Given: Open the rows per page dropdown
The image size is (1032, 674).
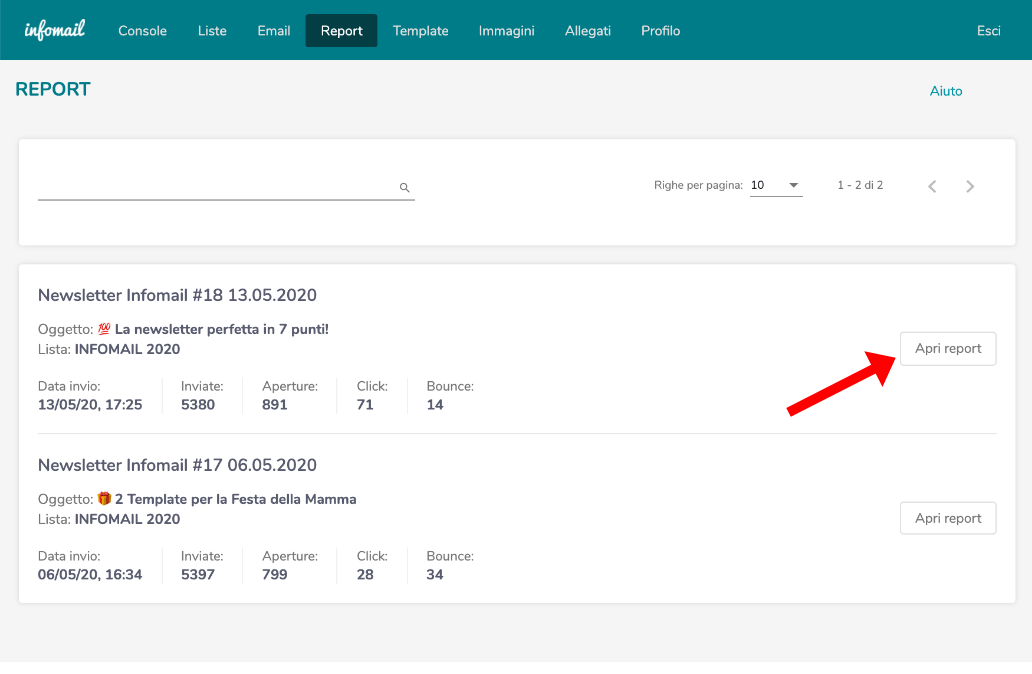Looking at the screenshot, I should click(x=776, y=186).
